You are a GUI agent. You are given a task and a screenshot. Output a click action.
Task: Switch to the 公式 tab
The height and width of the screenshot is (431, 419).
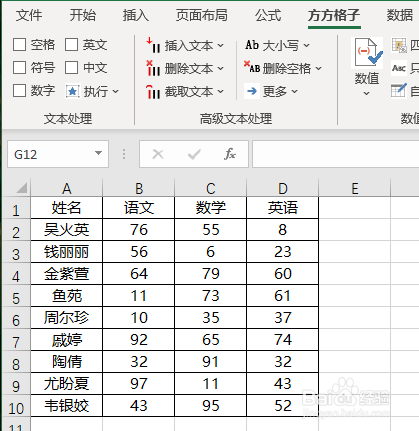pos(268,15)
